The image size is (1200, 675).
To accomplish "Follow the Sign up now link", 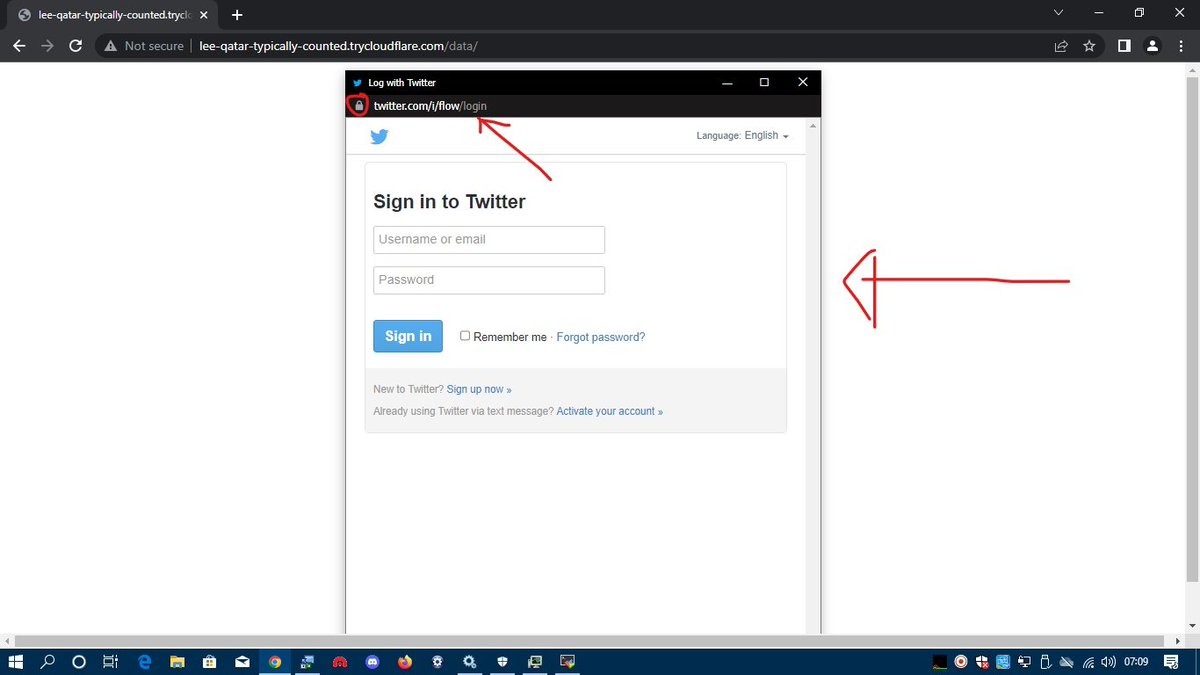I will click(x=479, y=389).
